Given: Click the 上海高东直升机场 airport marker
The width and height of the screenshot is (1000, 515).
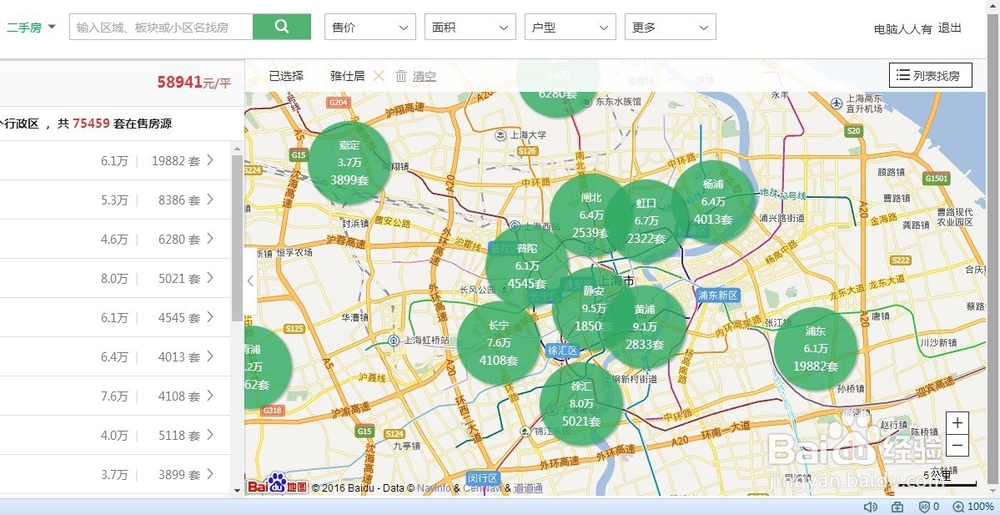Looking at the screenshot, I should click(837, 102).
